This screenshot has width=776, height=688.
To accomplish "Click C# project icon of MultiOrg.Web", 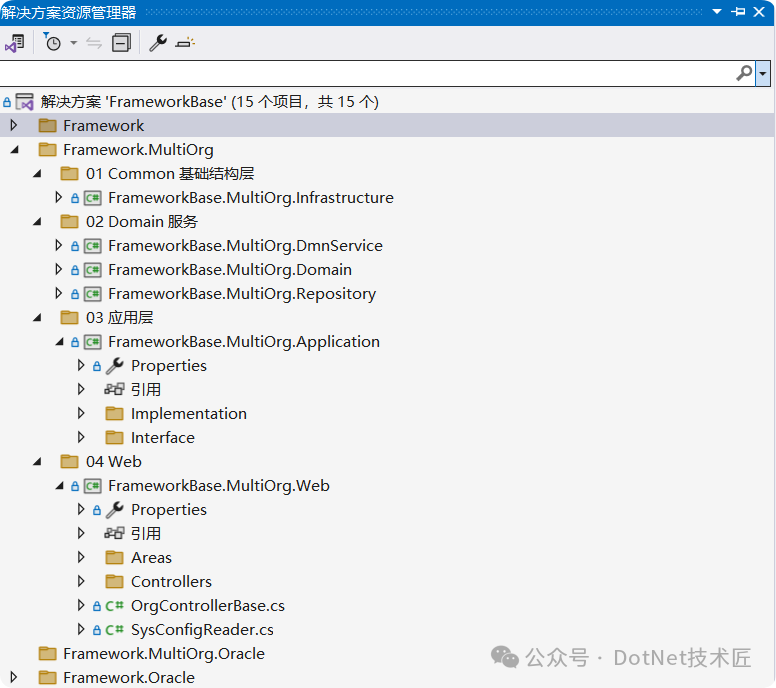I will tap(93, 486).
